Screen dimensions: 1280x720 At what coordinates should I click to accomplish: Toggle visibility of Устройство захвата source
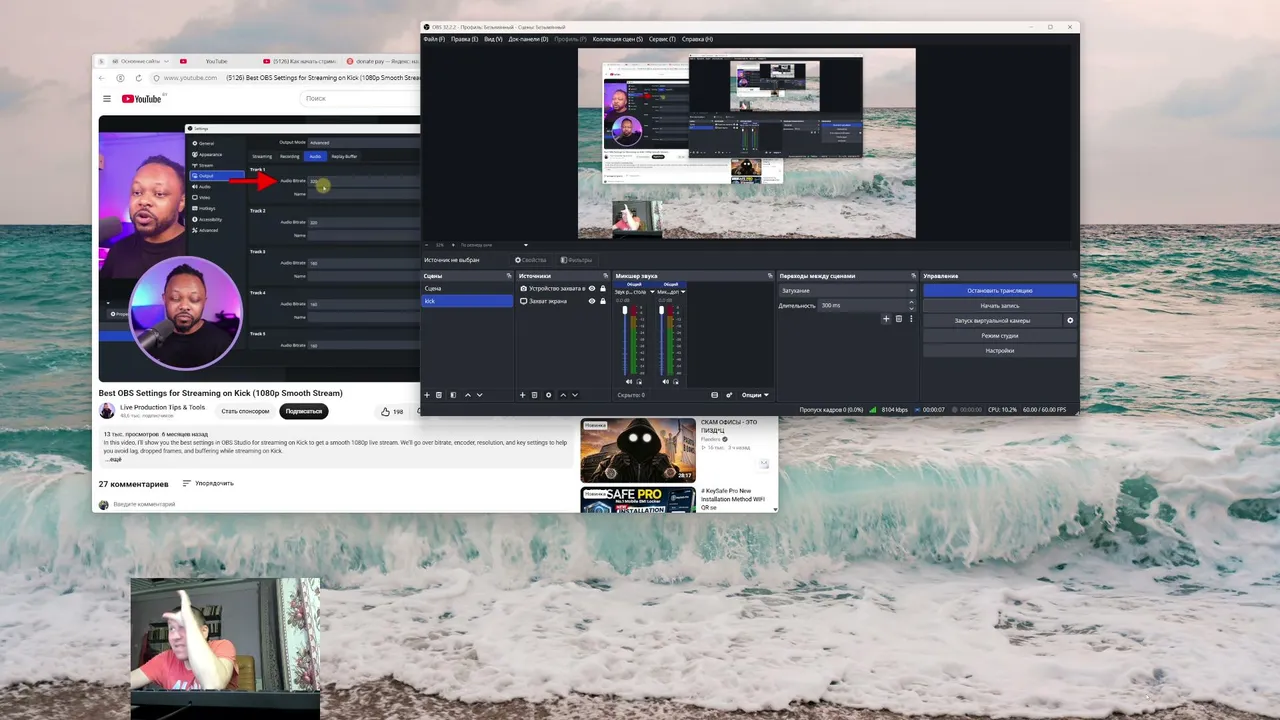[x=591, y=288]
